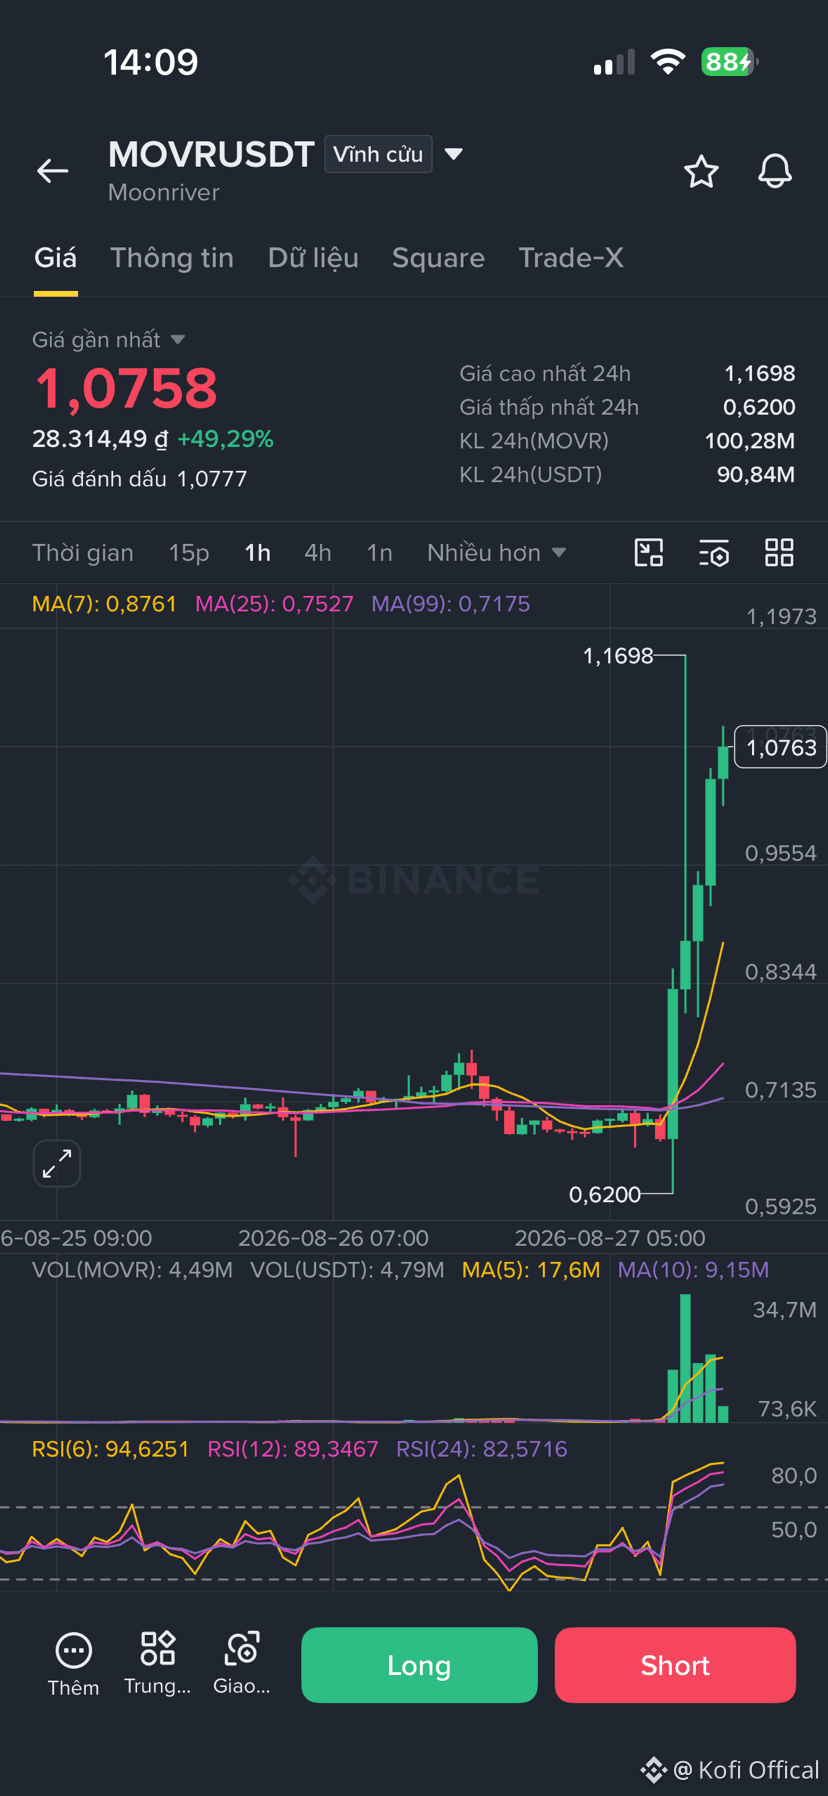The width and height of the screenshot is (828, 1796).
Task: Tap the back arrow icon
Action: (53, 171)
